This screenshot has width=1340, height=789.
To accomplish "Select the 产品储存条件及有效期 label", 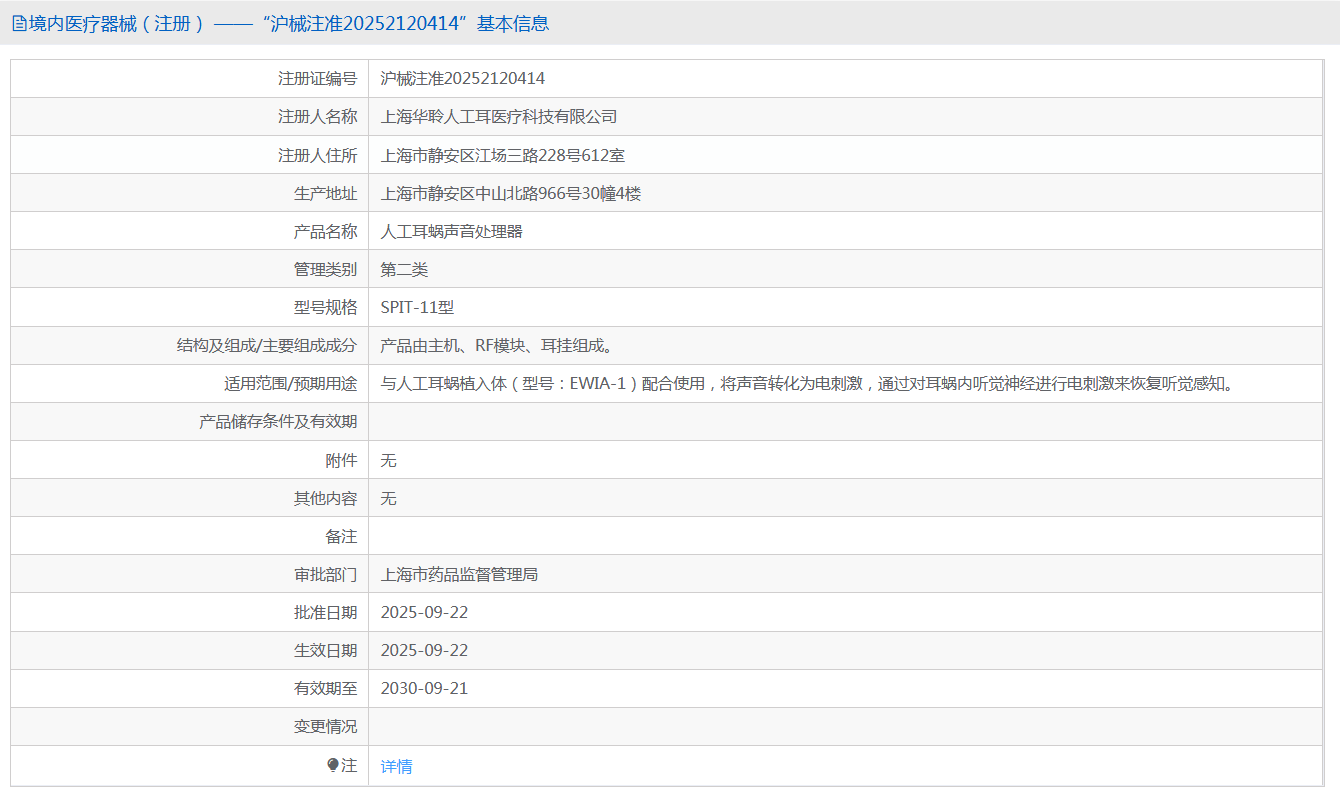I will click(x=278, y=422).
